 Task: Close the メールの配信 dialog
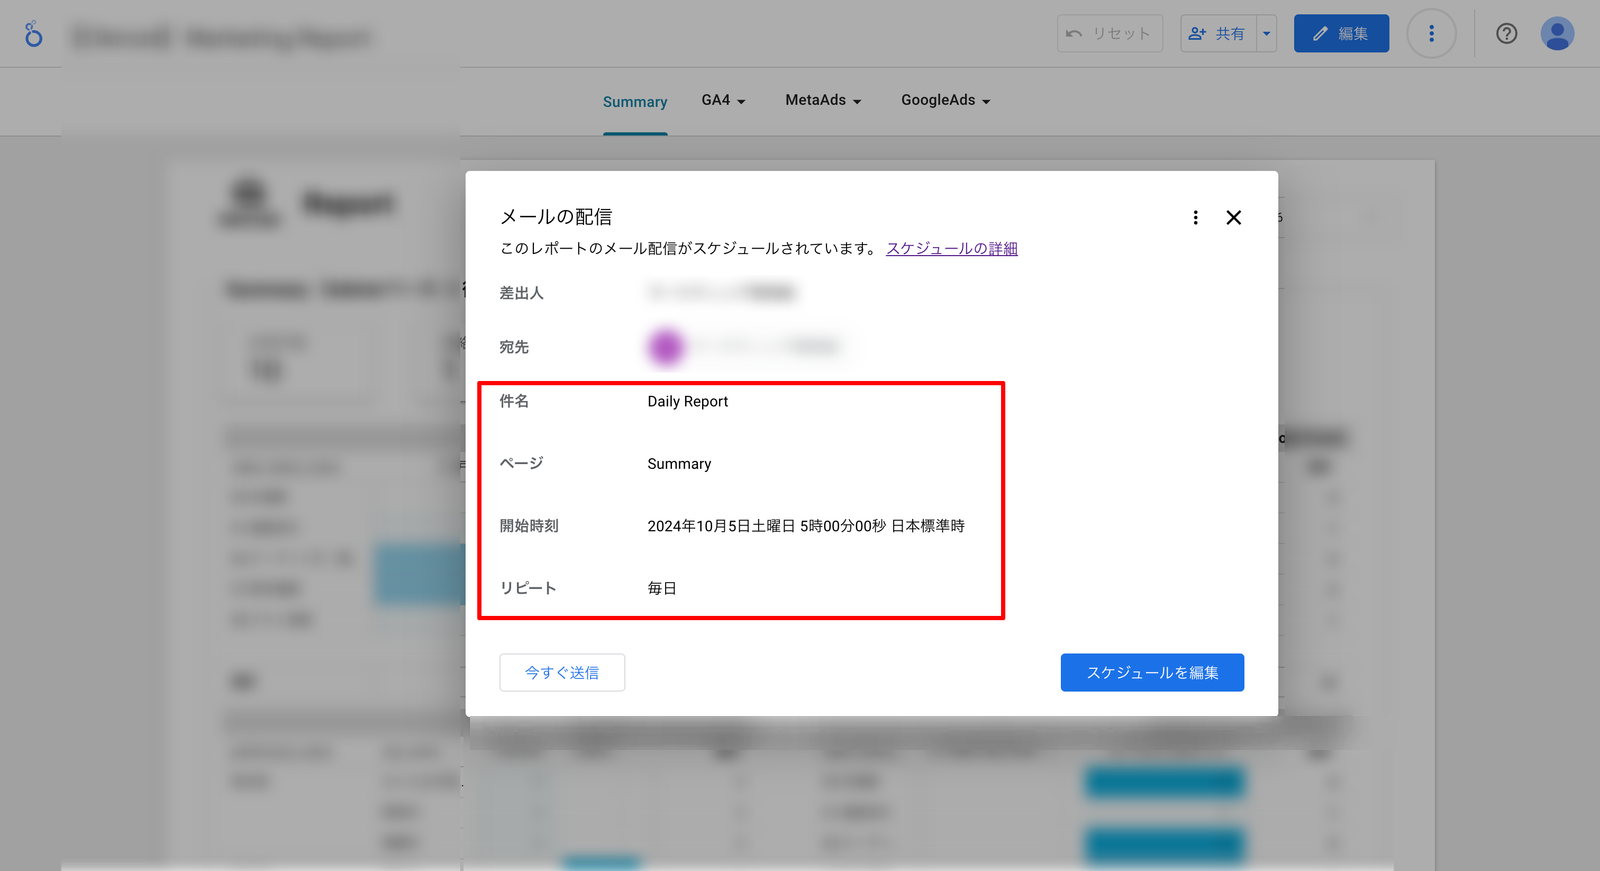1234,218
